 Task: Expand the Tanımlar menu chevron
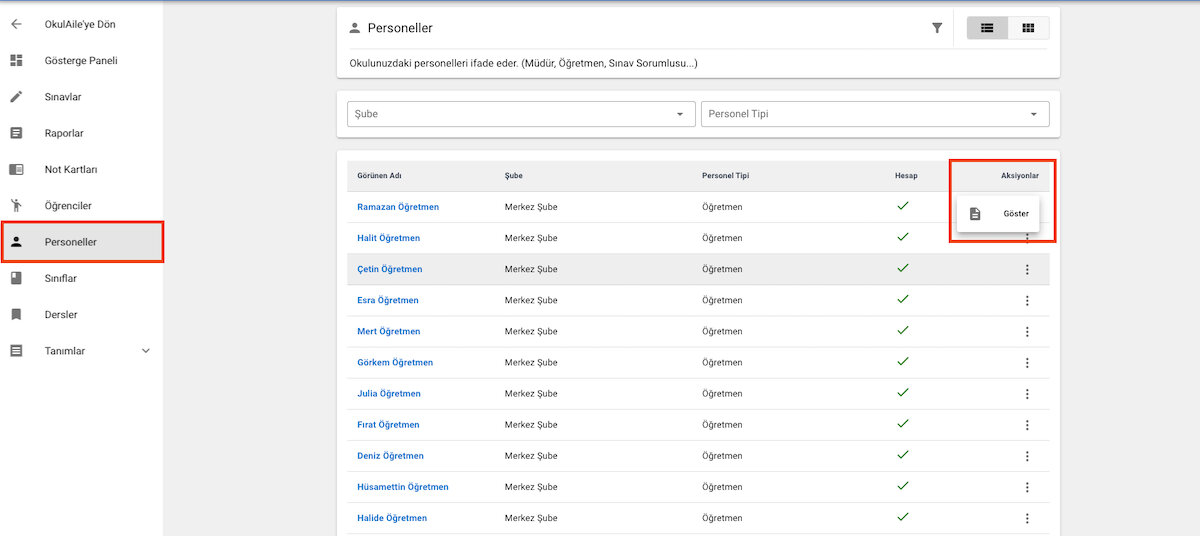146,351
